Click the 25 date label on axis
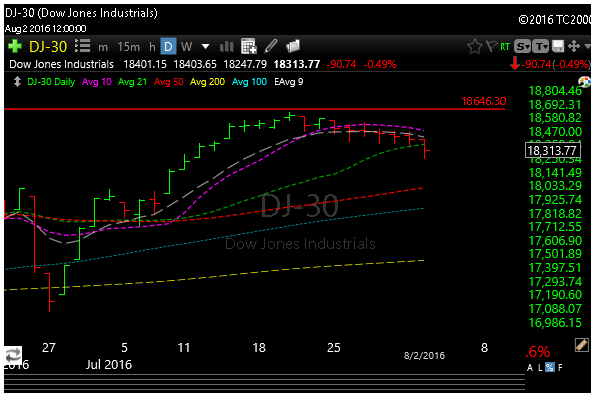Image resolution: width=591 pixels, height=393 pixels. (x=334, y=348)
